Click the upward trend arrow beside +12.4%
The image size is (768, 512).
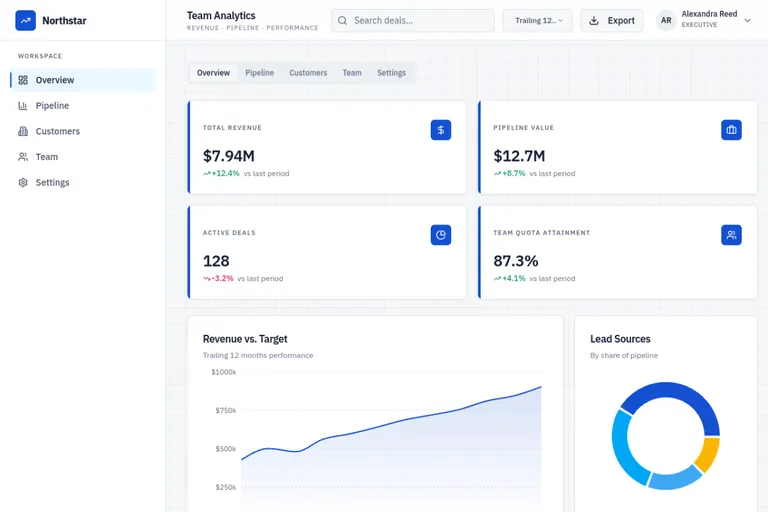coord(207,173)
